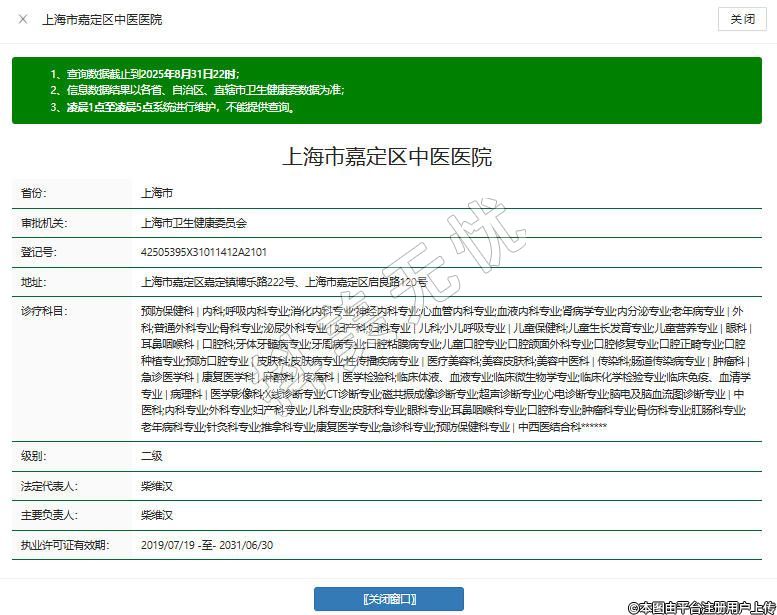Click the 级别 value 二级
The image size is (777, 615).
[x=152, y=456]
